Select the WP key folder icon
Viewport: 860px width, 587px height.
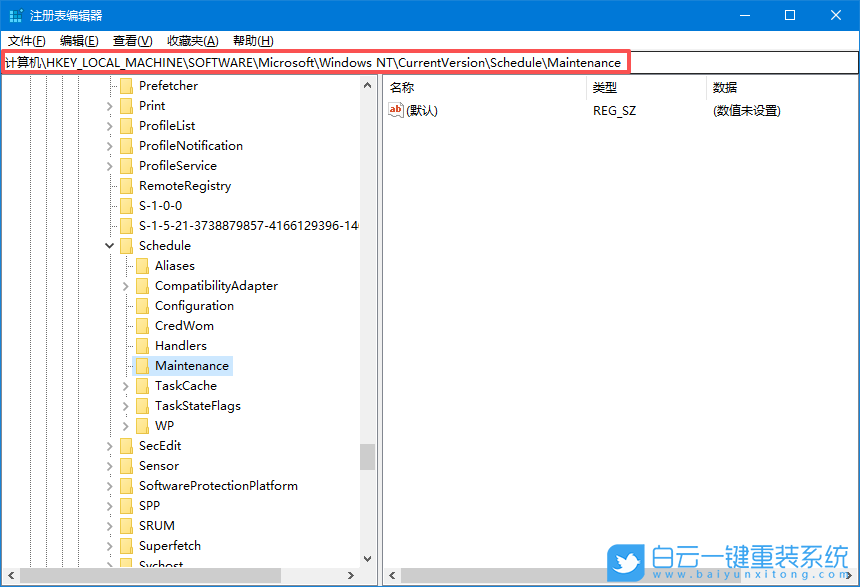click(x=141, y=425)
